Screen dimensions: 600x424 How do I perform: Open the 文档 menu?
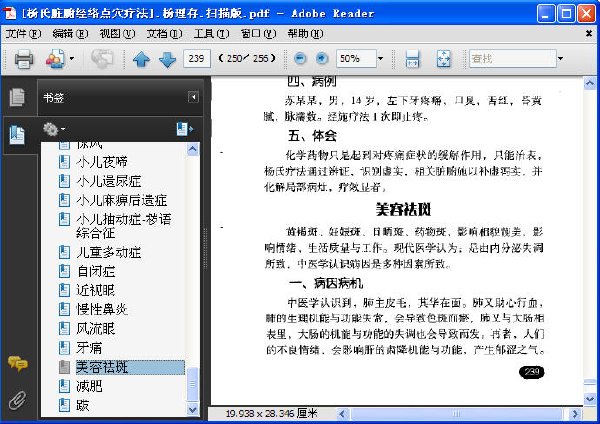tap(164, 34)
